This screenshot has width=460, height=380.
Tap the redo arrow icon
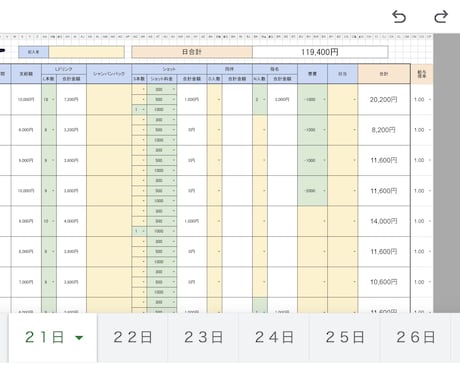[441, 17]
